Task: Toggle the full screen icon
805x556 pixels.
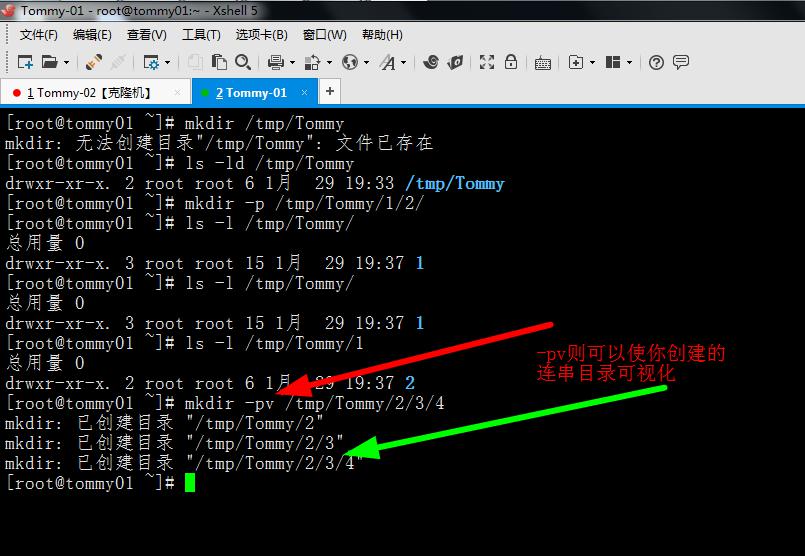Action: point(487,62)
